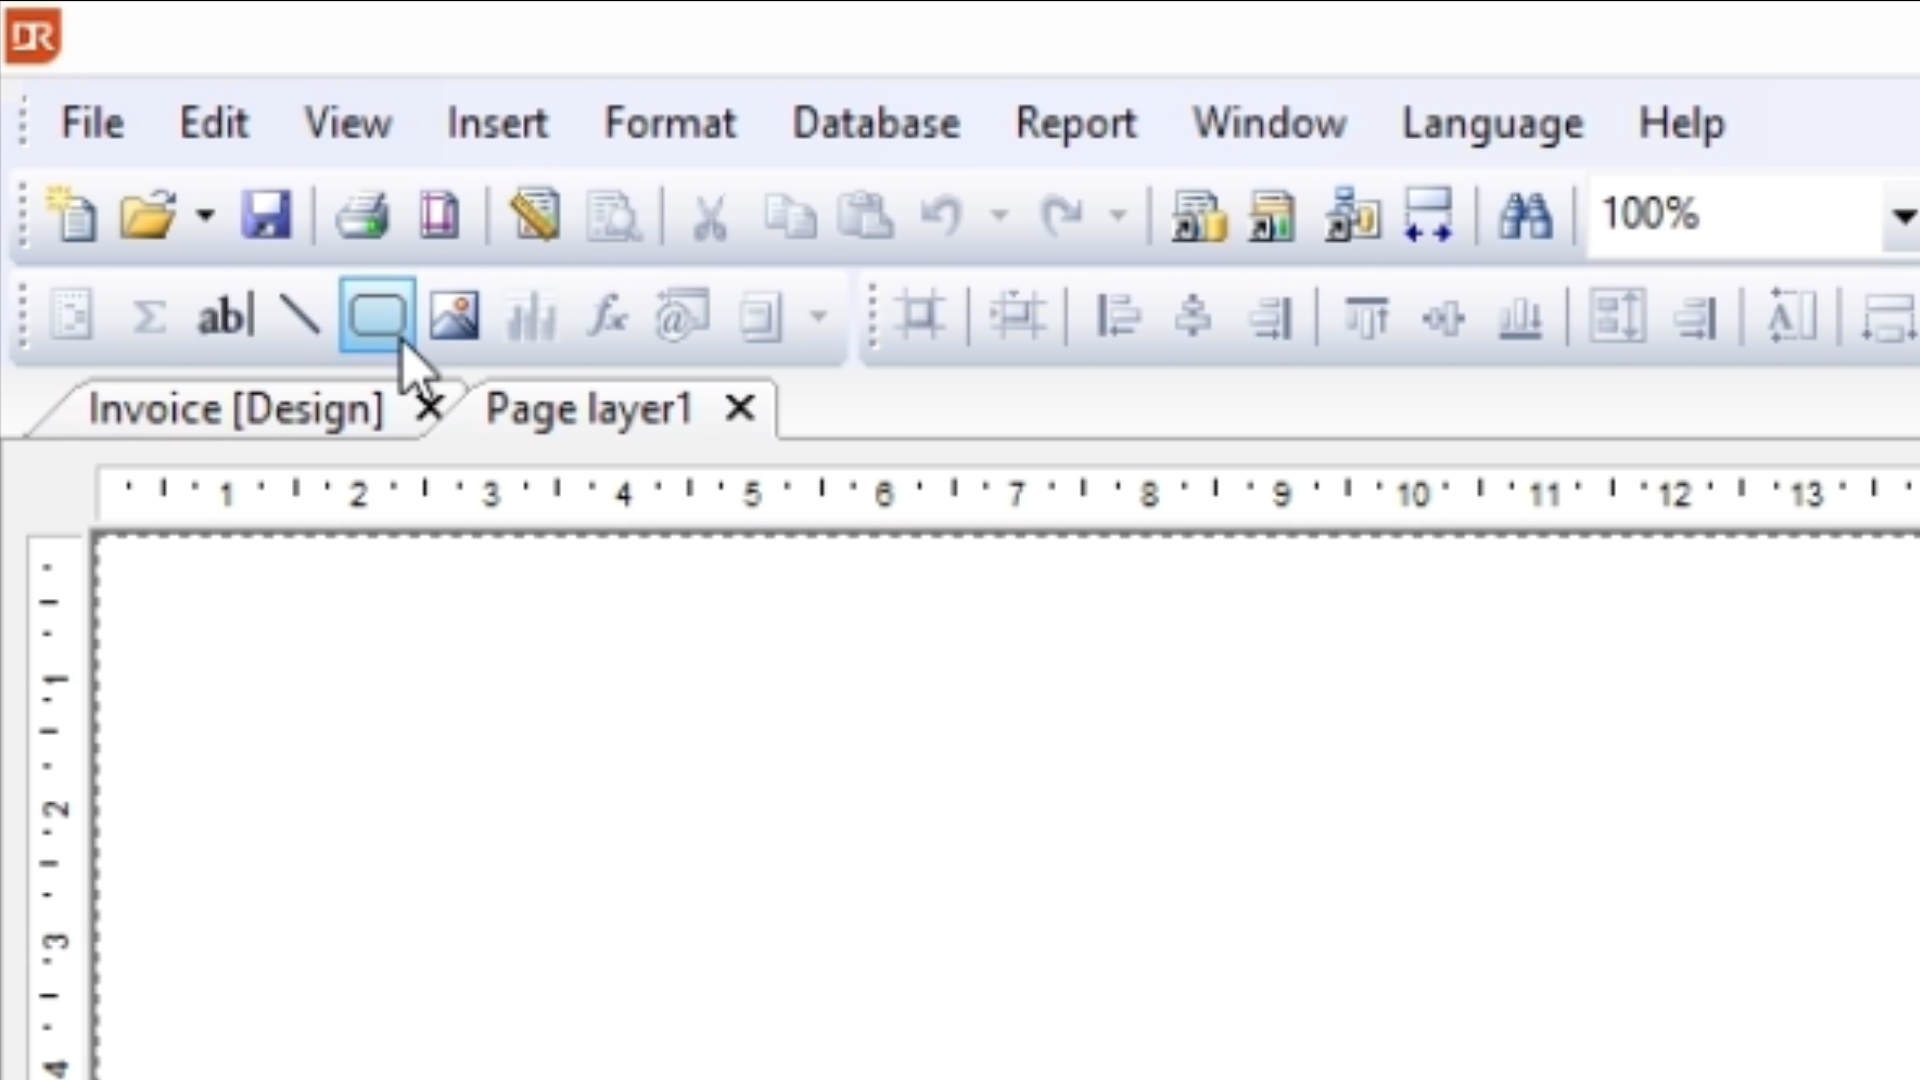Open the Report menu
This screenshot has height=1080, width=1920.
pos(1076,123)
